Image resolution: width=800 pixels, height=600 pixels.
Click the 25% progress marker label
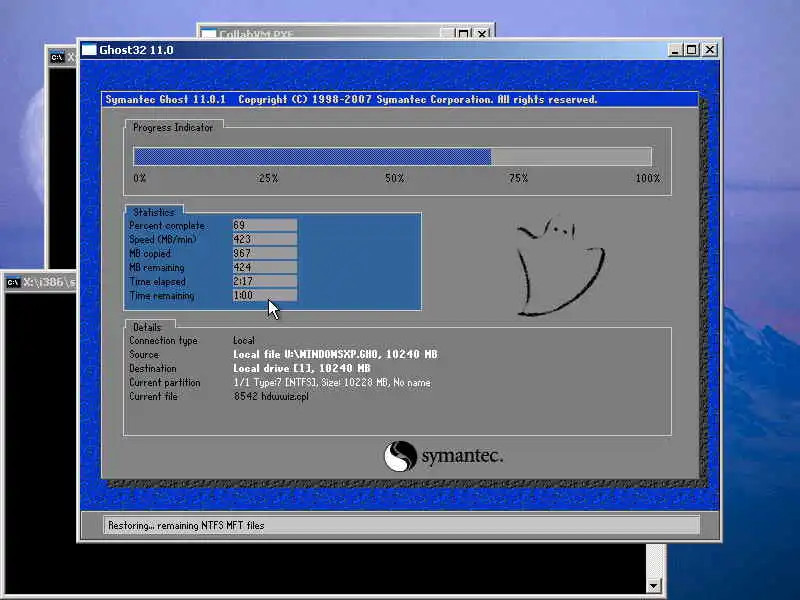268,178
